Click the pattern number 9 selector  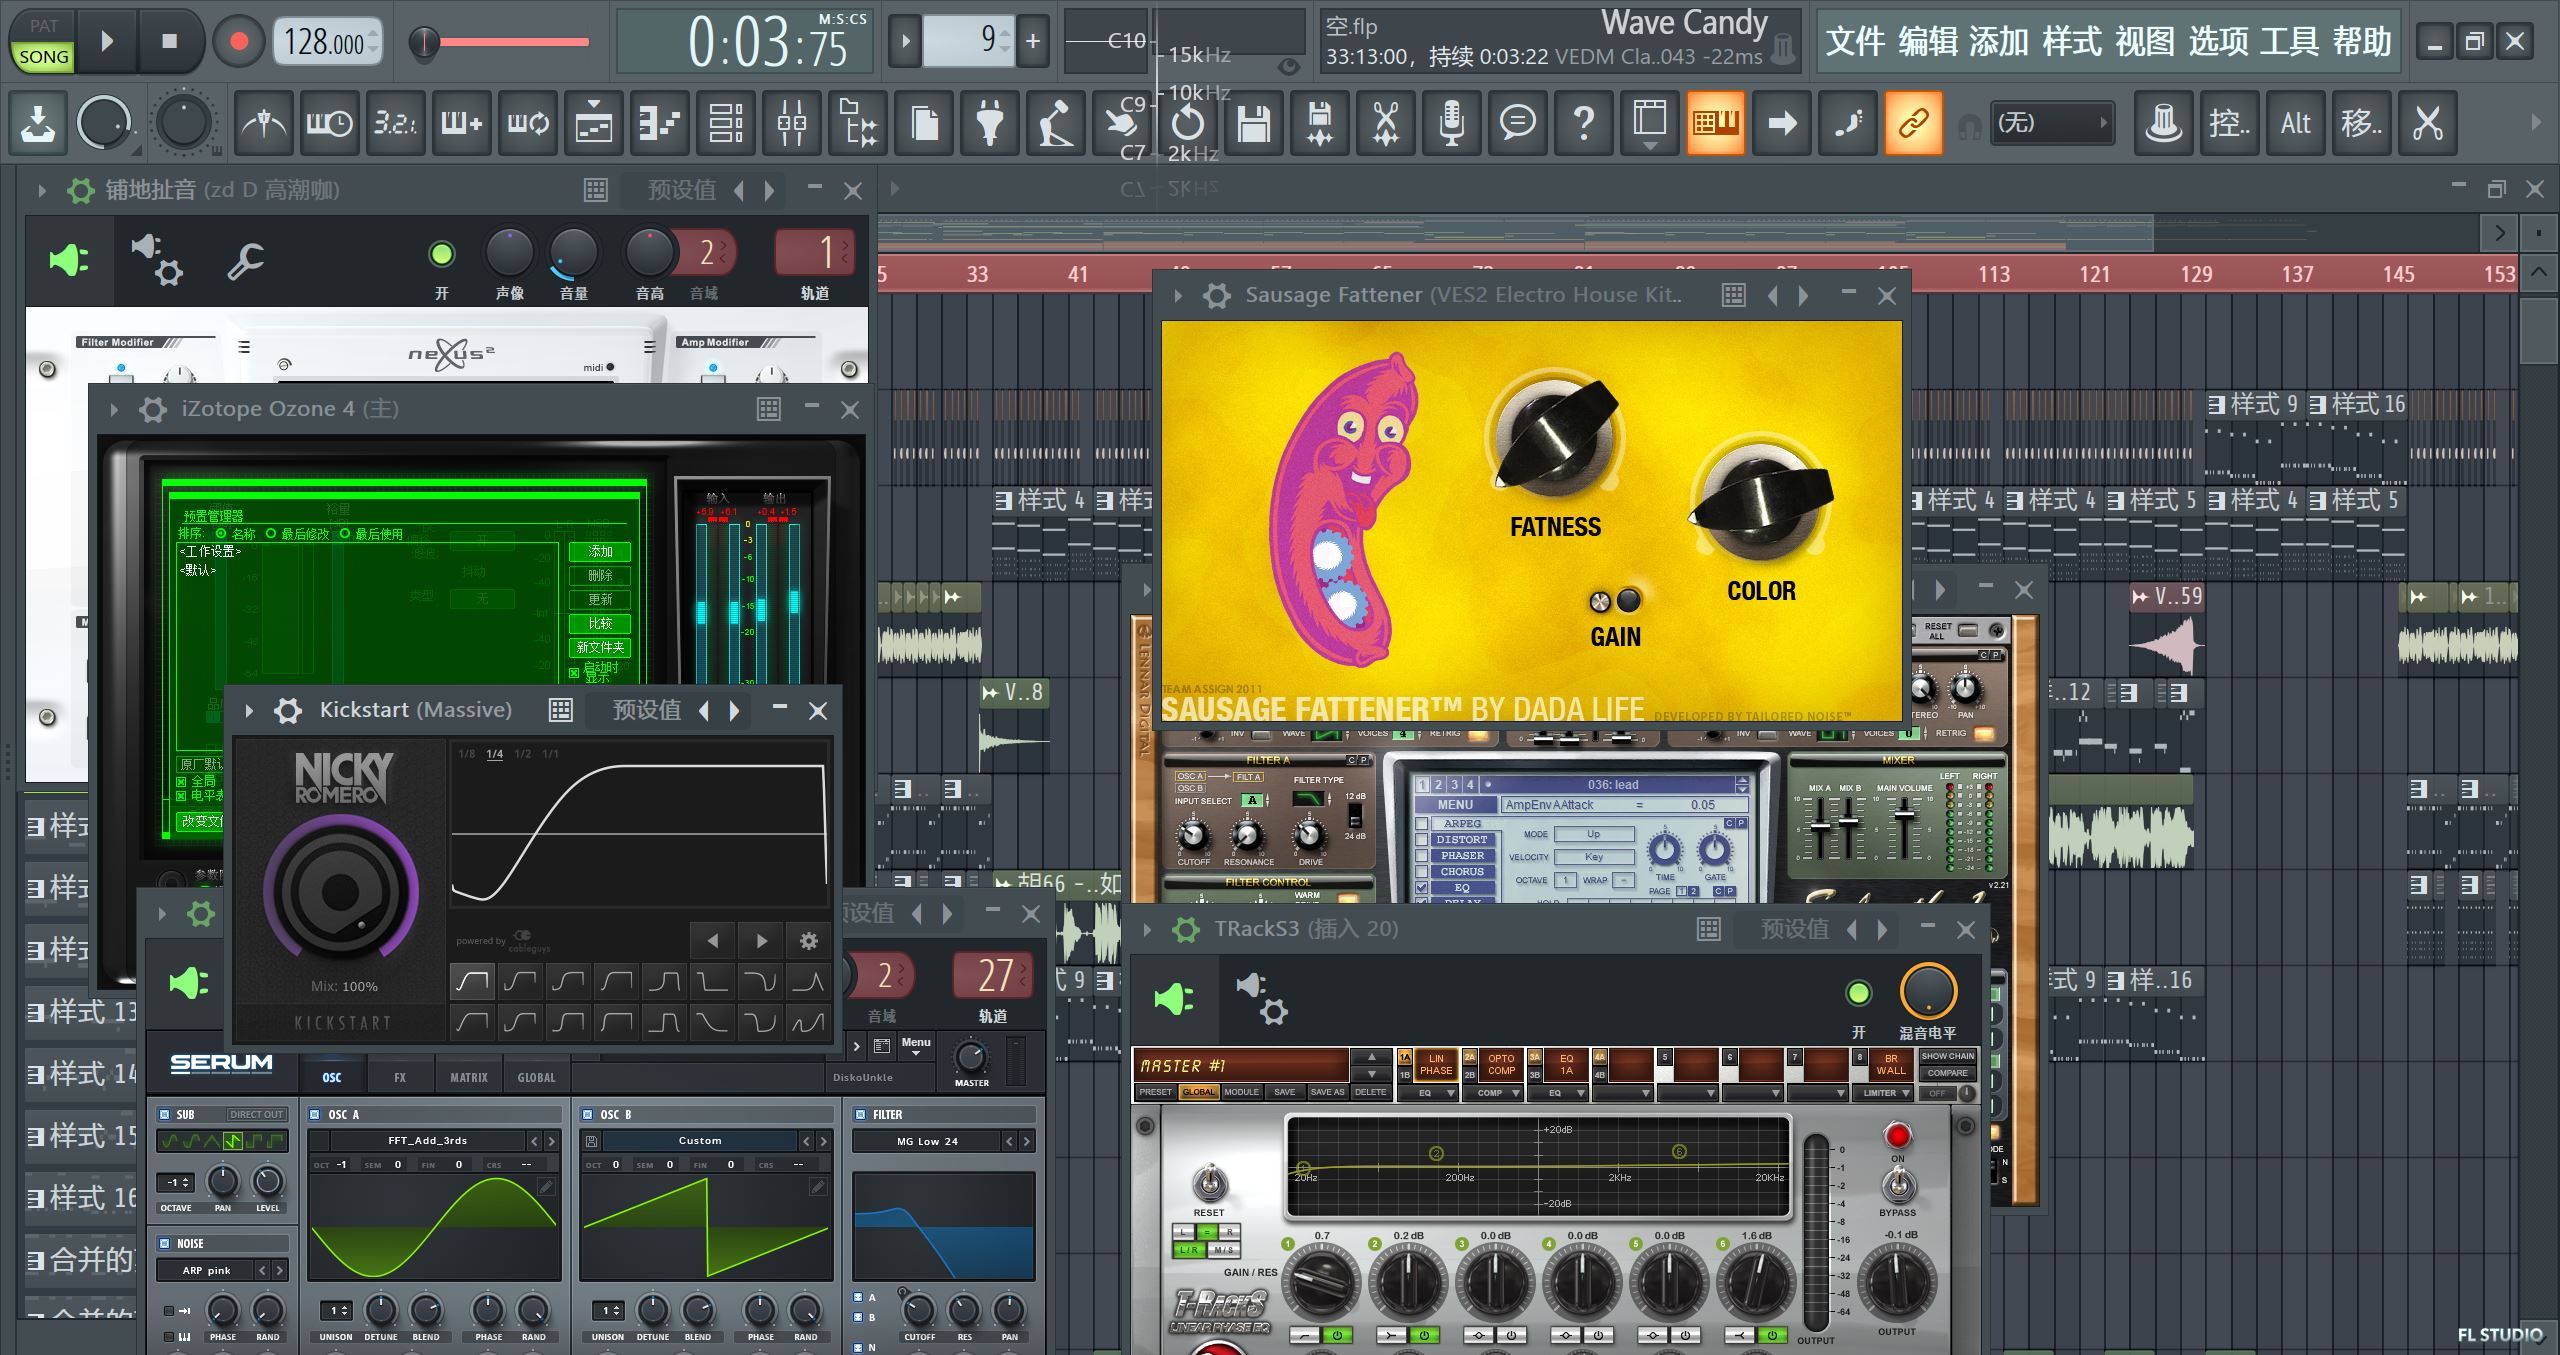pyautogui.click(x=968, y=41)
